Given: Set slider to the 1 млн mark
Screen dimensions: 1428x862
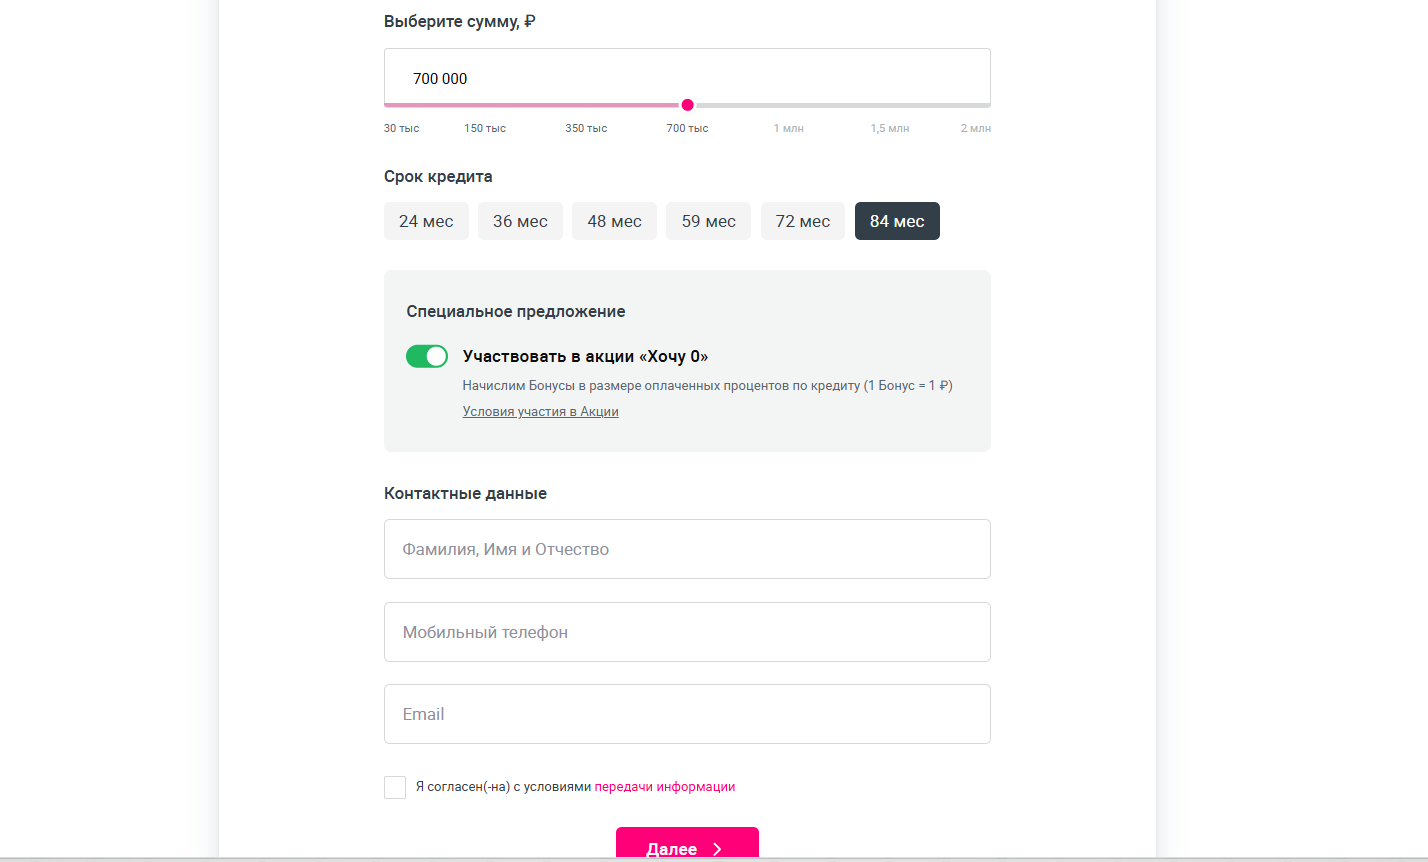Looking at the screenshot, I should pos(788,105).
